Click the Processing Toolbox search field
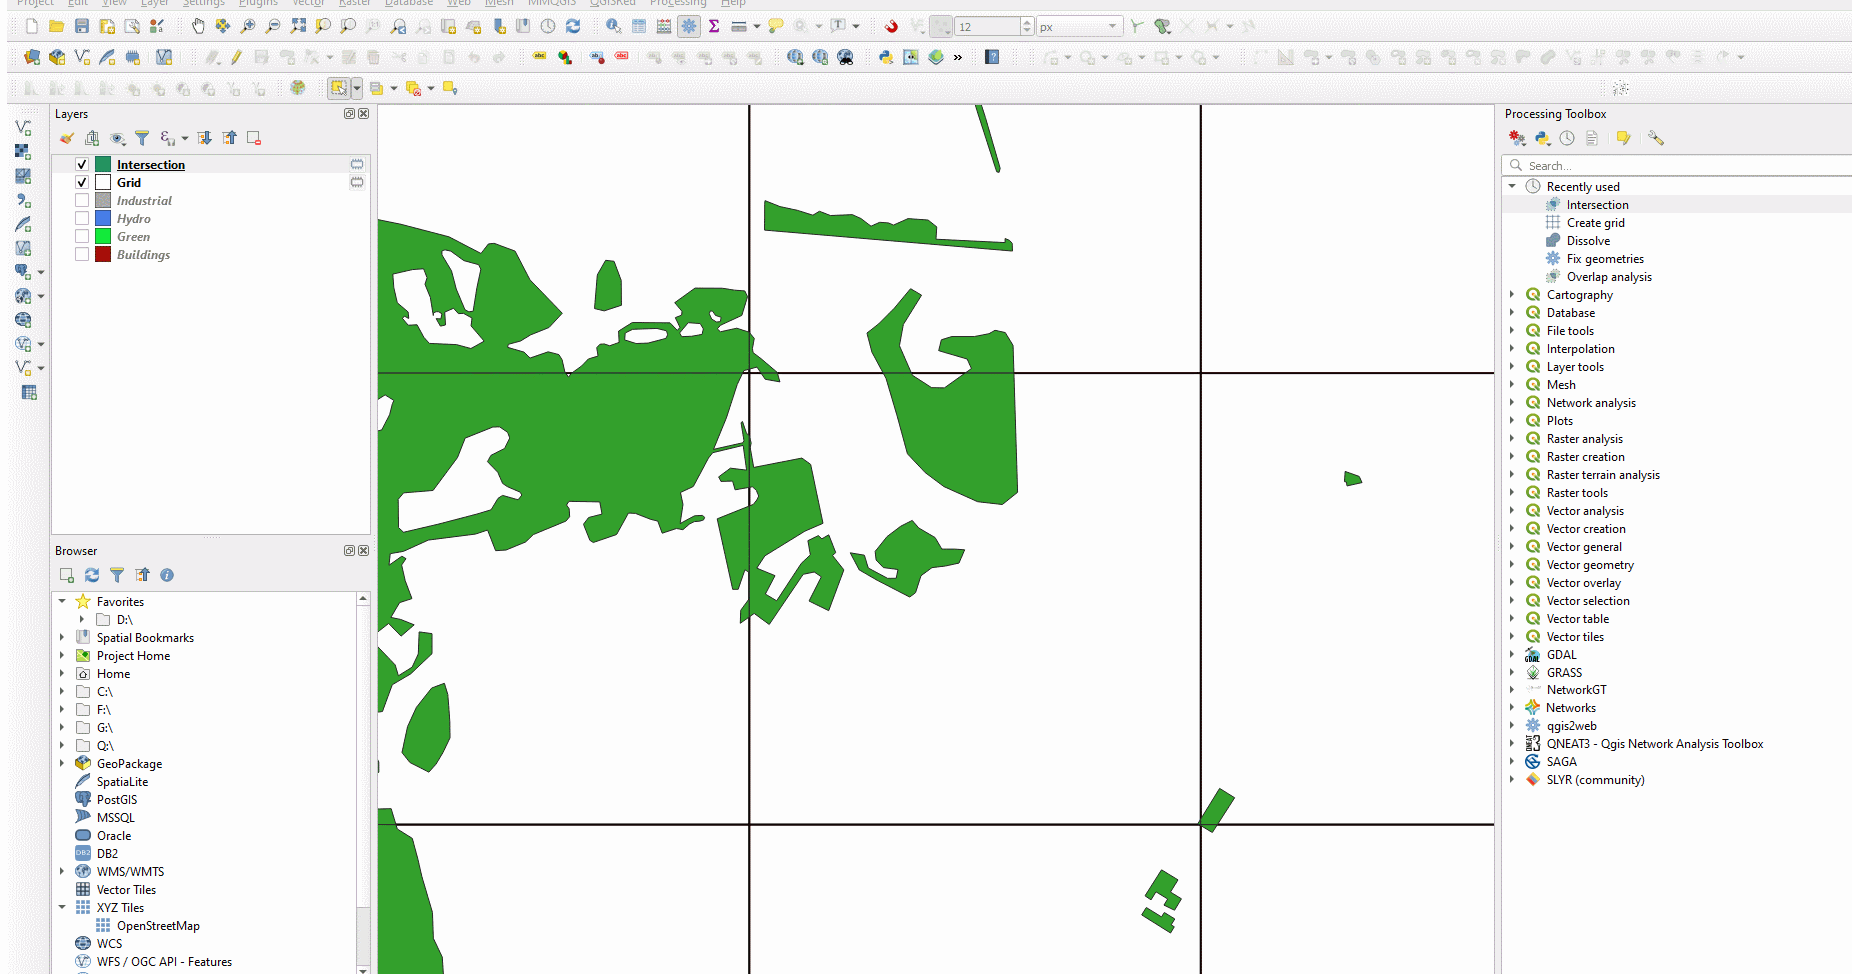Screen dimensions: 1852x974 pos(1680,166)
